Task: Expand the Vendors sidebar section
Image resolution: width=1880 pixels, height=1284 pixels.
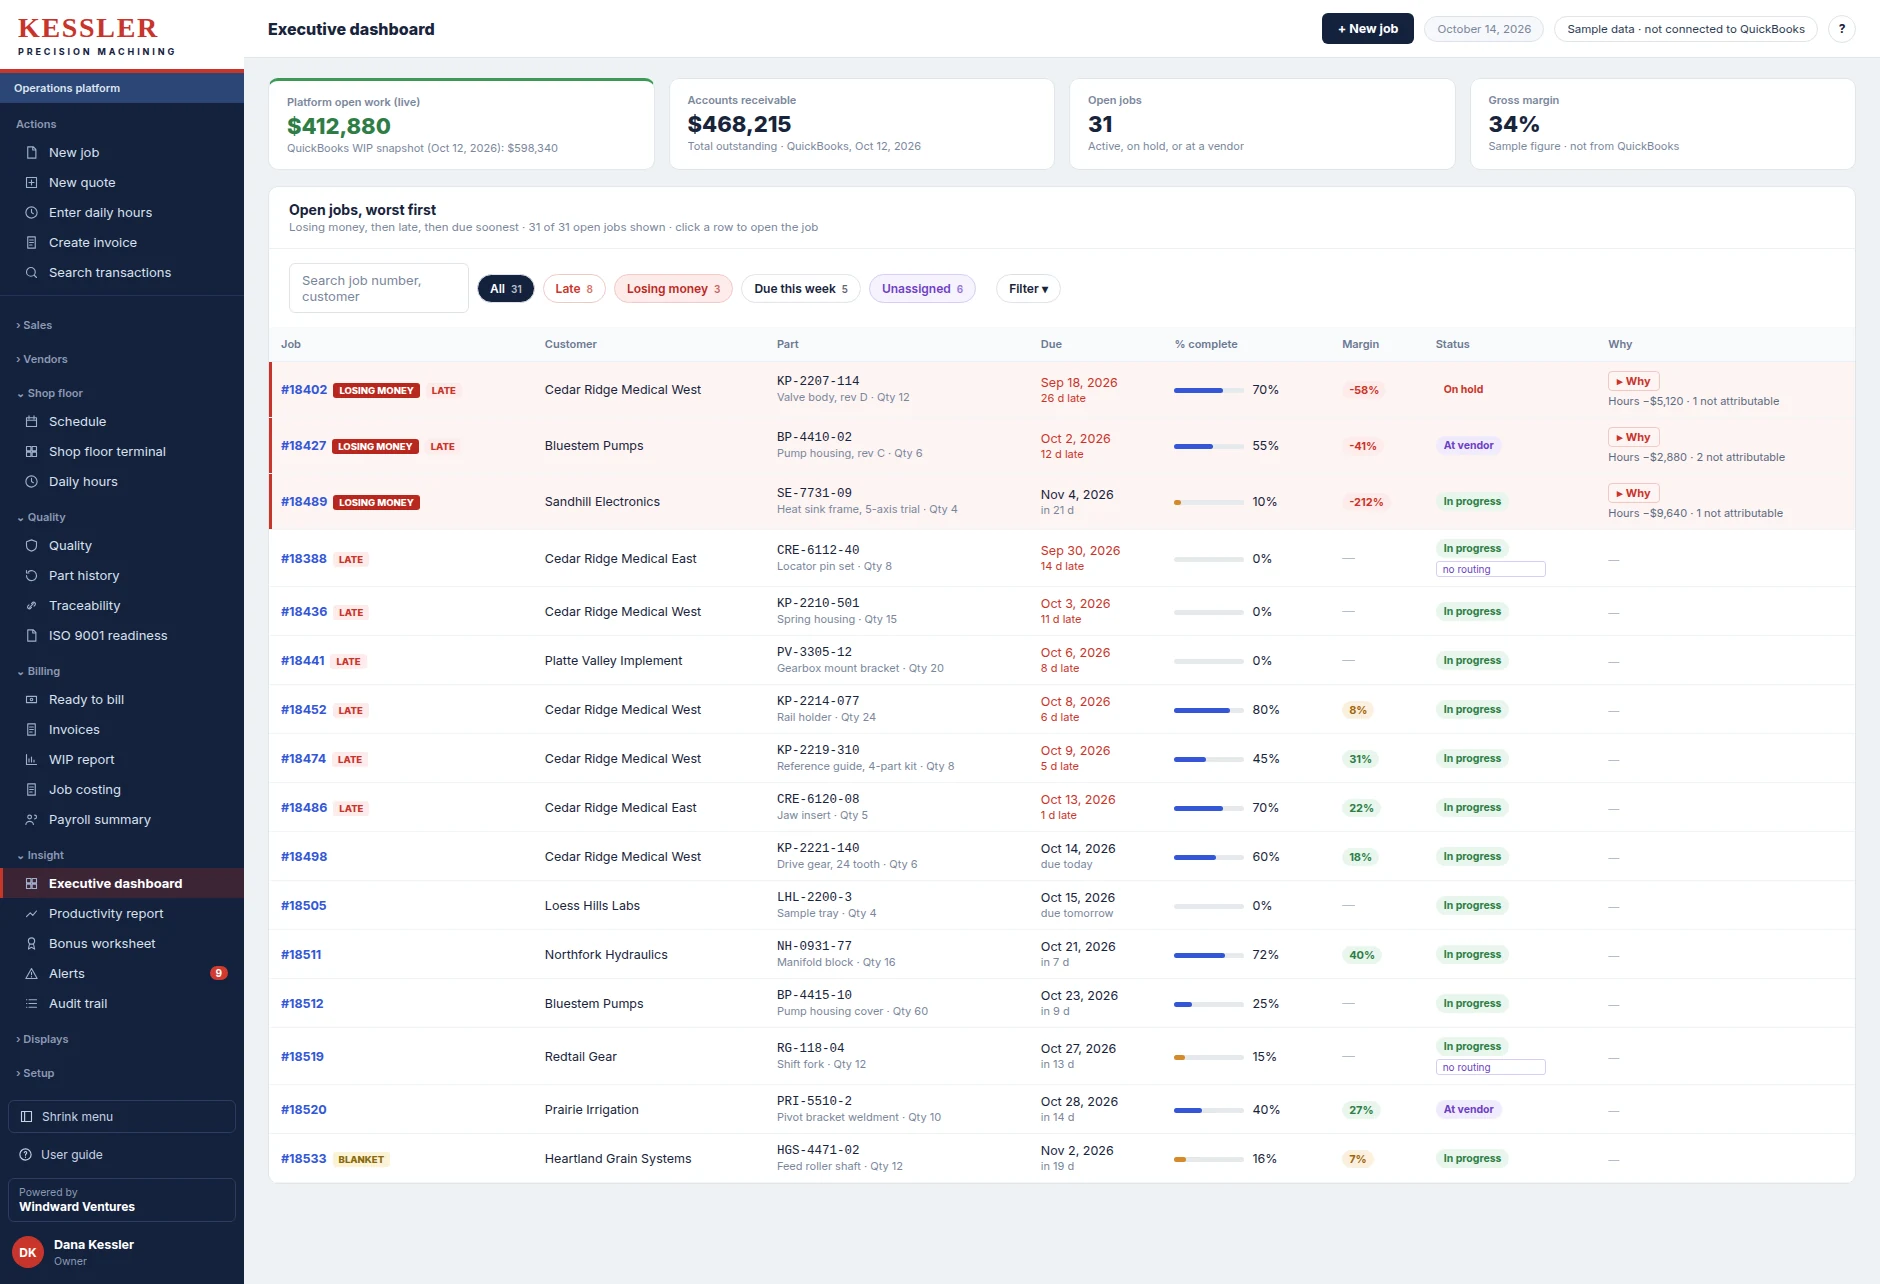Action: tap(42, 359)
